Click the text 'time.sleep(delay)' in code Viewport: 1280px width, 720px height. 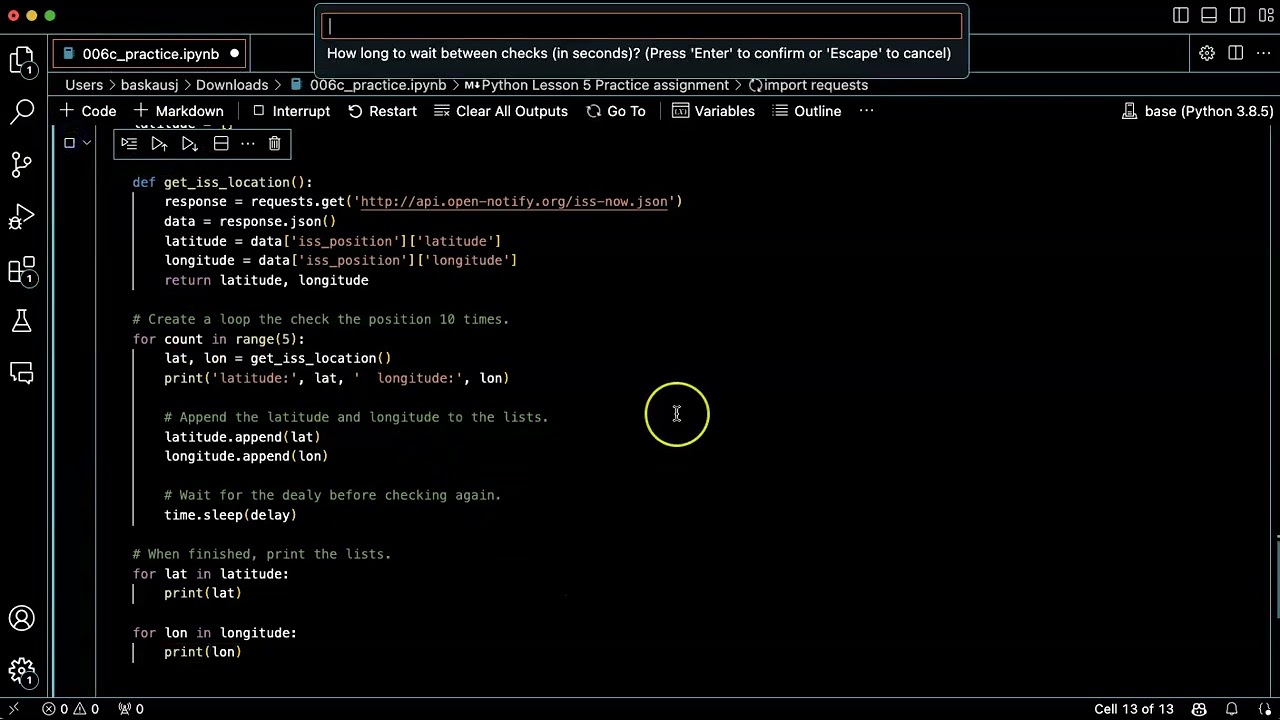[231, 515]
